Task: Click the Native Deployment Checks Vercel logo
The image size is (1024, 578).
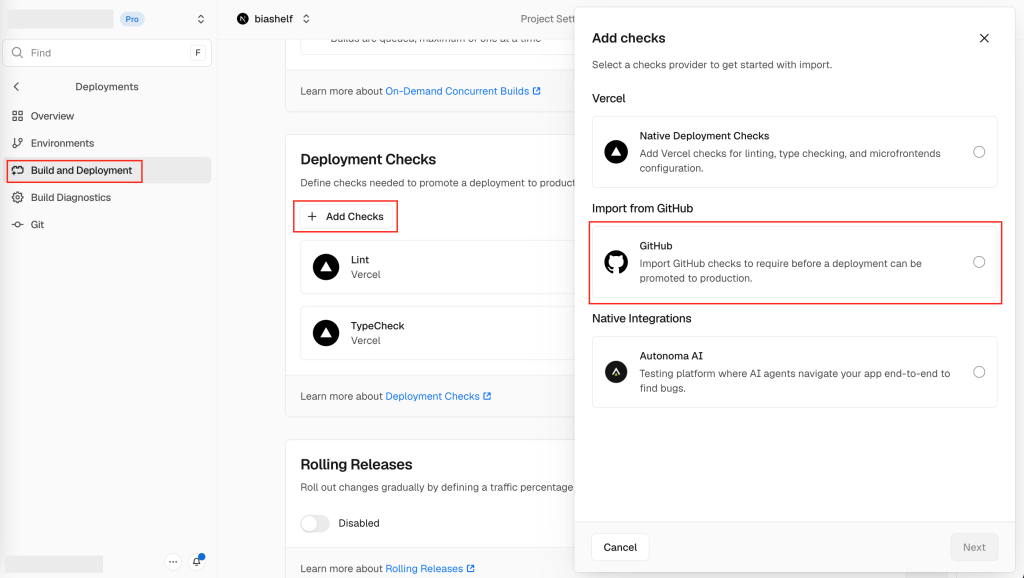Action: pos(616,152)
